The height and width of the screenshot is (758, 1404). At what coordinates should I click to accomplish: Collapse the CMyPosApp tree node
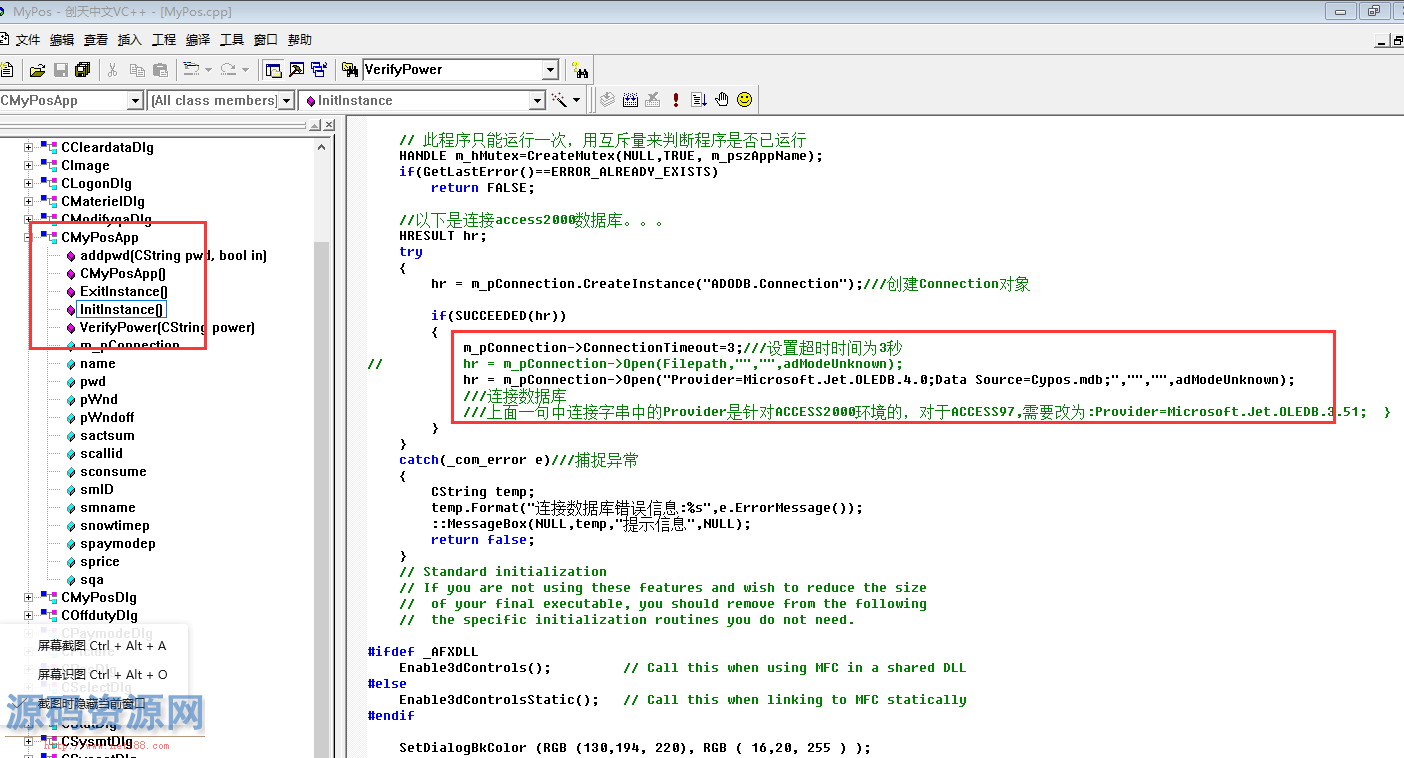coord(29,238)
